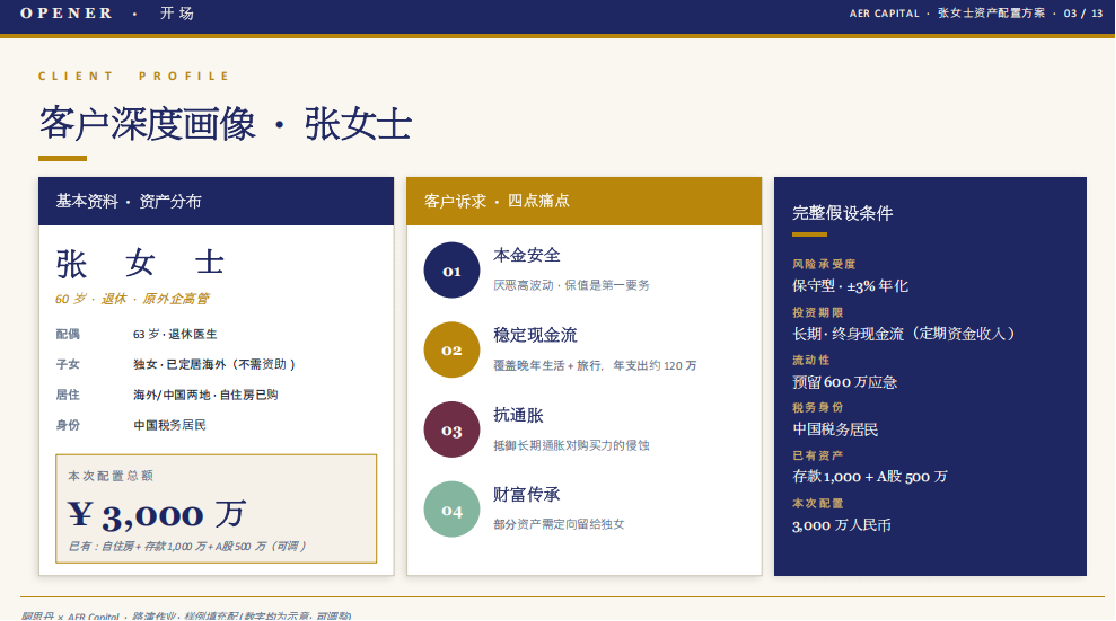Screen dimensions: 1116x621
Task: Click the 03 / 13 page indicator
Action: (1083, 13)
